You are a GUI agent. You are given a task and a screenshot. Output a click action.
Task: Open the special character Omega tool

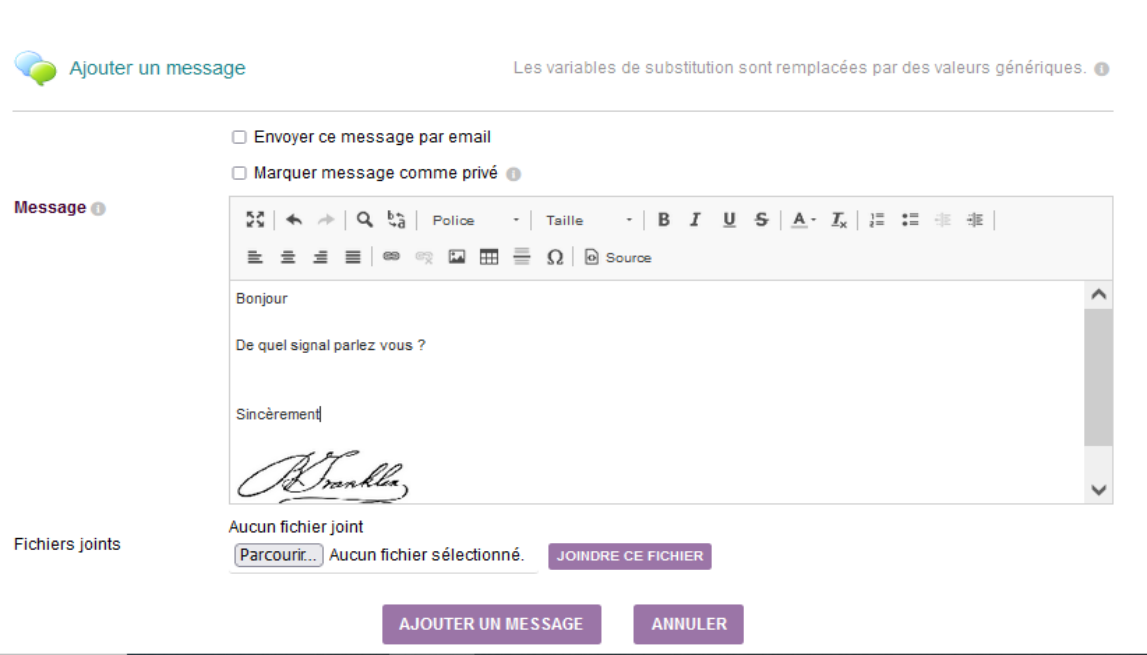click(554, 257)
